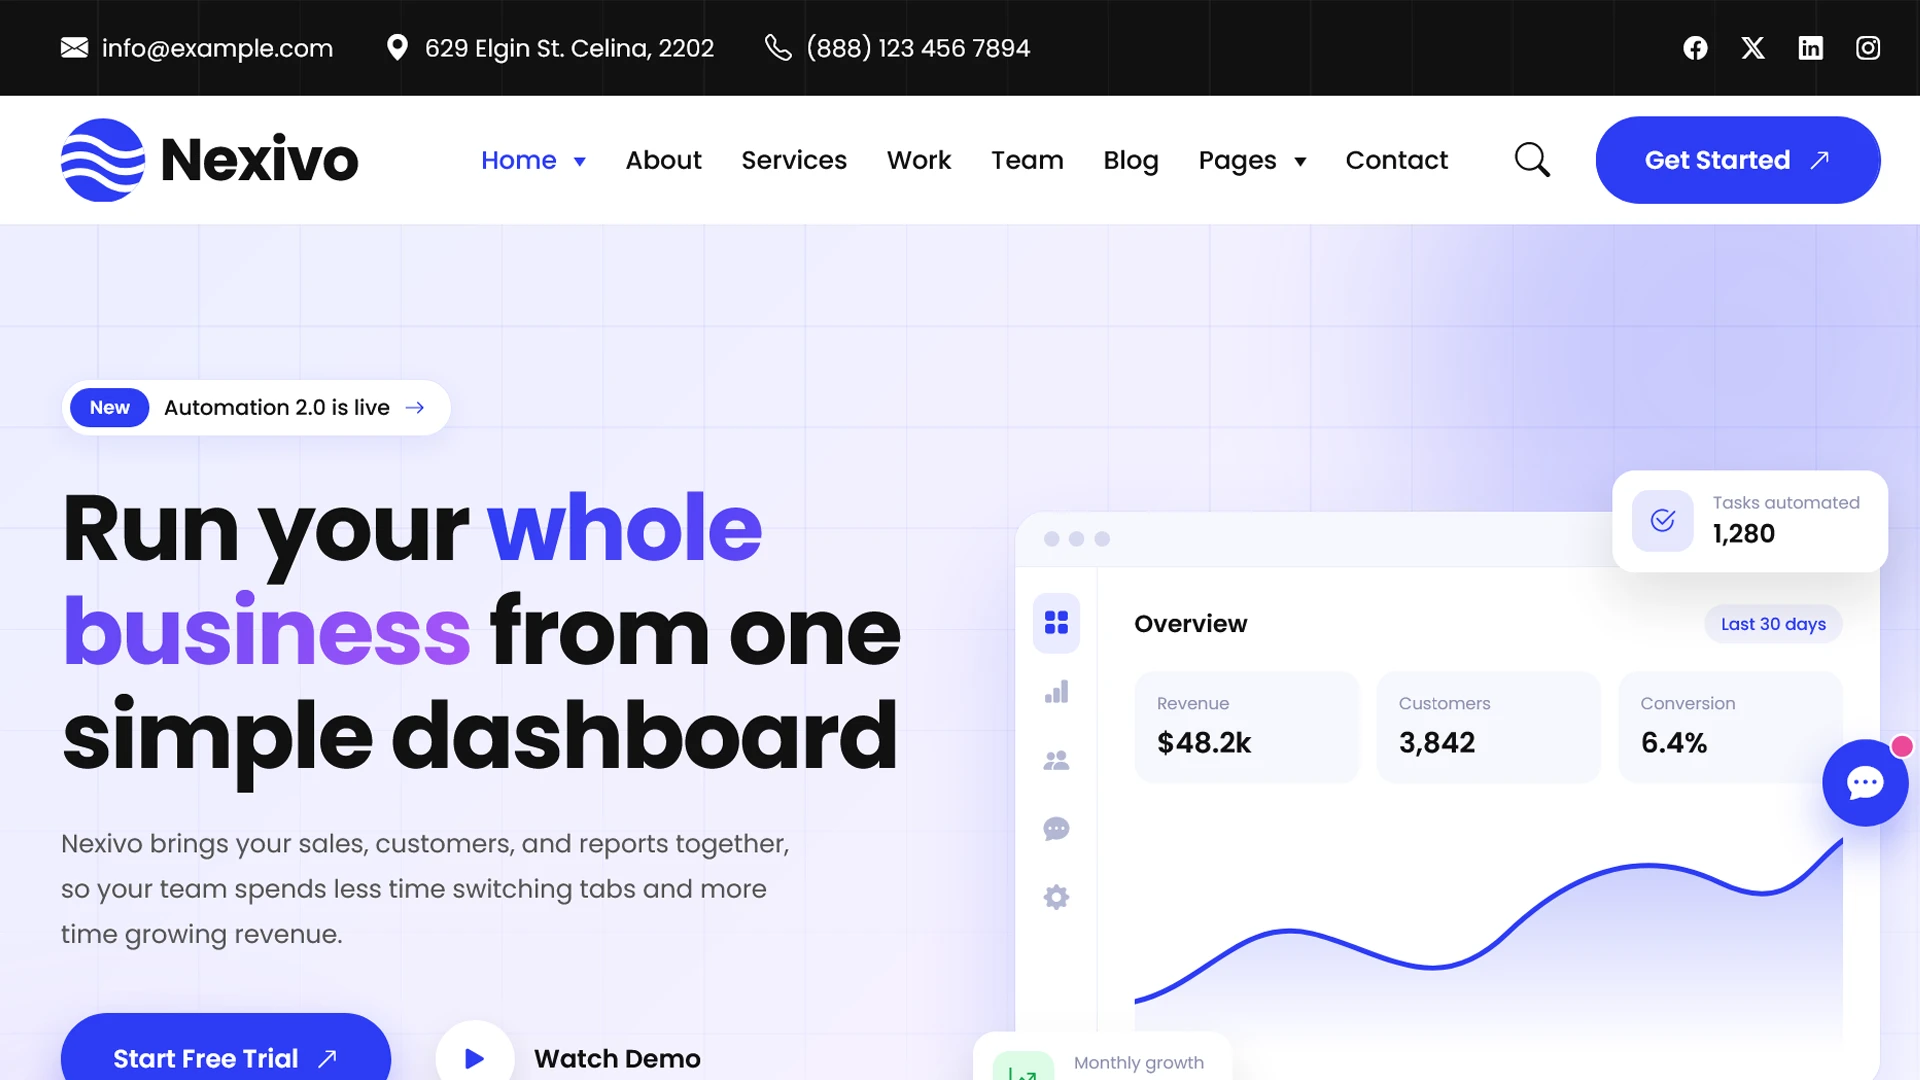This screenshot has height=1080, width=1920.
Task: Click the search magnifier icon
Action: [1532, 160]
